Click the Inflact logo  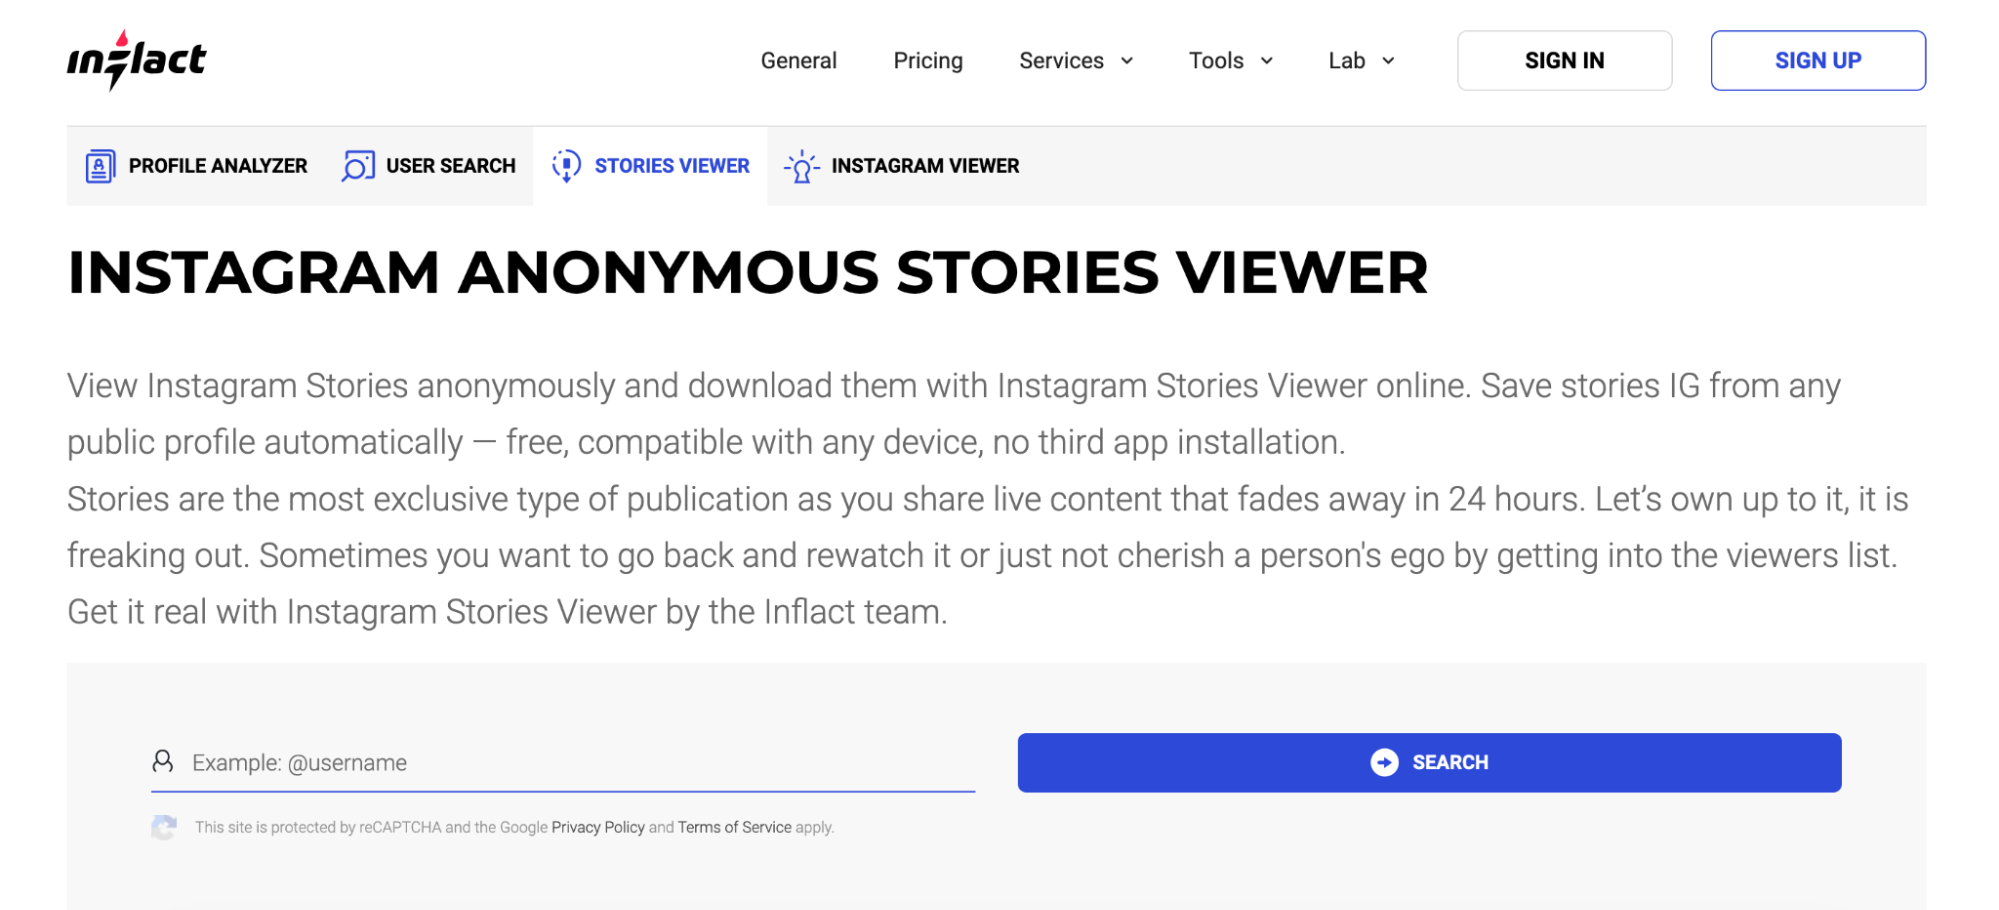pyautogui.click(x=136, y=60)
